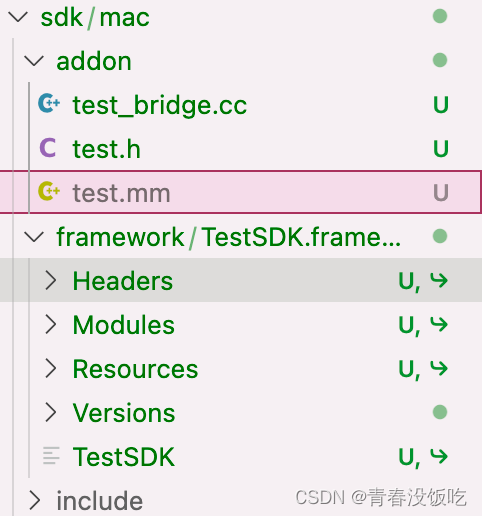Open the test.h file
The image size is (482, 516).
[107, 149]
